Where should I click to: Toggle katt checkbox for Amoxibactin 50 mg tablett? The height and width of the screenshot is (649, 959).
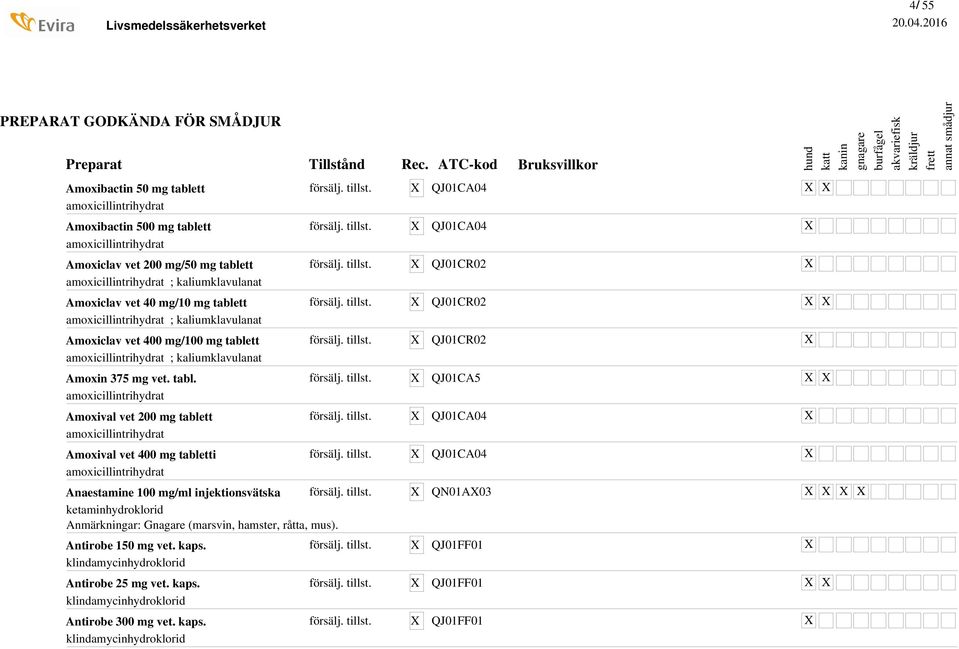(x=826, y=187)
